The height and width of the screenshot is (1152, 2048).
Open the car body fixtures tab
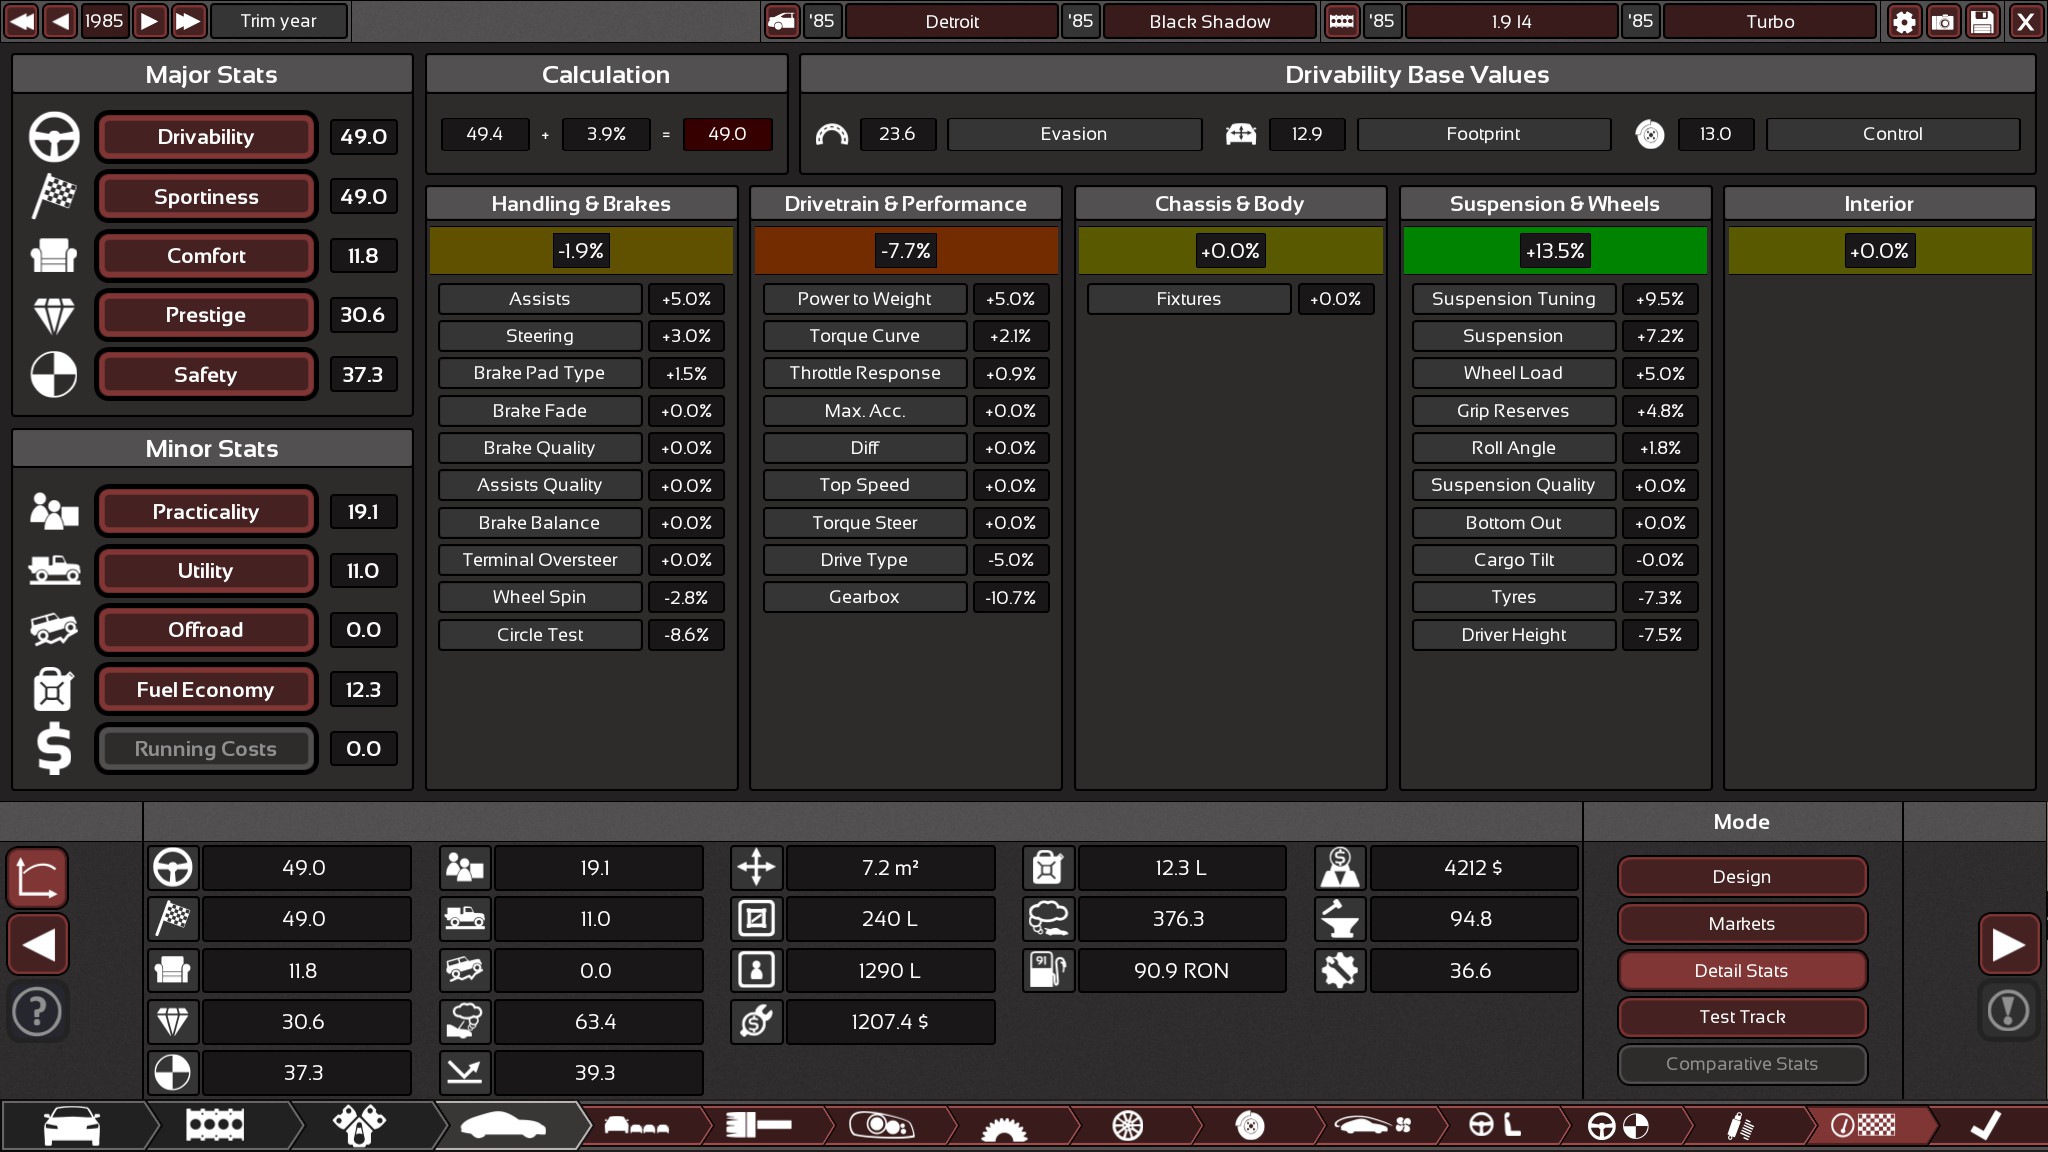636,1126
